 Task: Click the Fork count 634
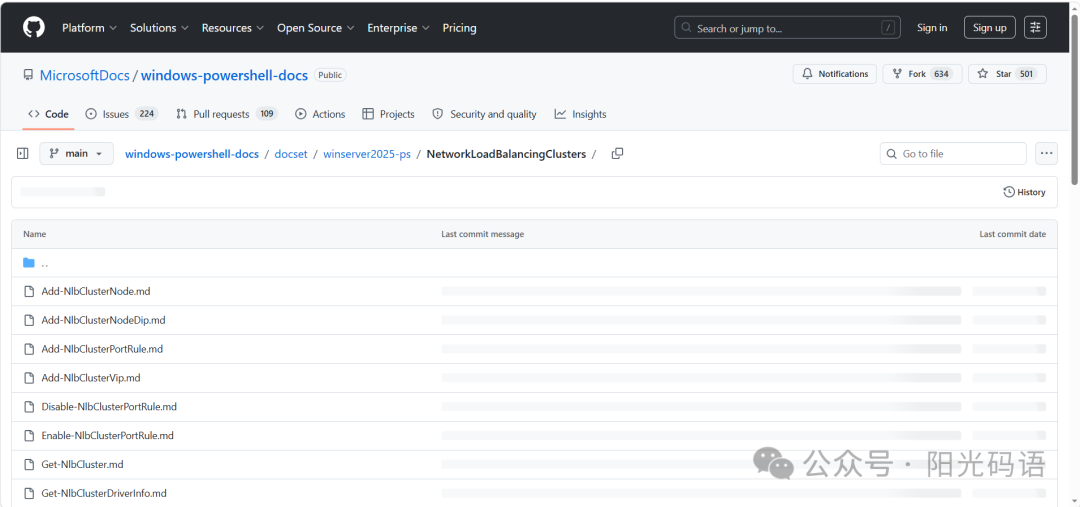point(942,74)
